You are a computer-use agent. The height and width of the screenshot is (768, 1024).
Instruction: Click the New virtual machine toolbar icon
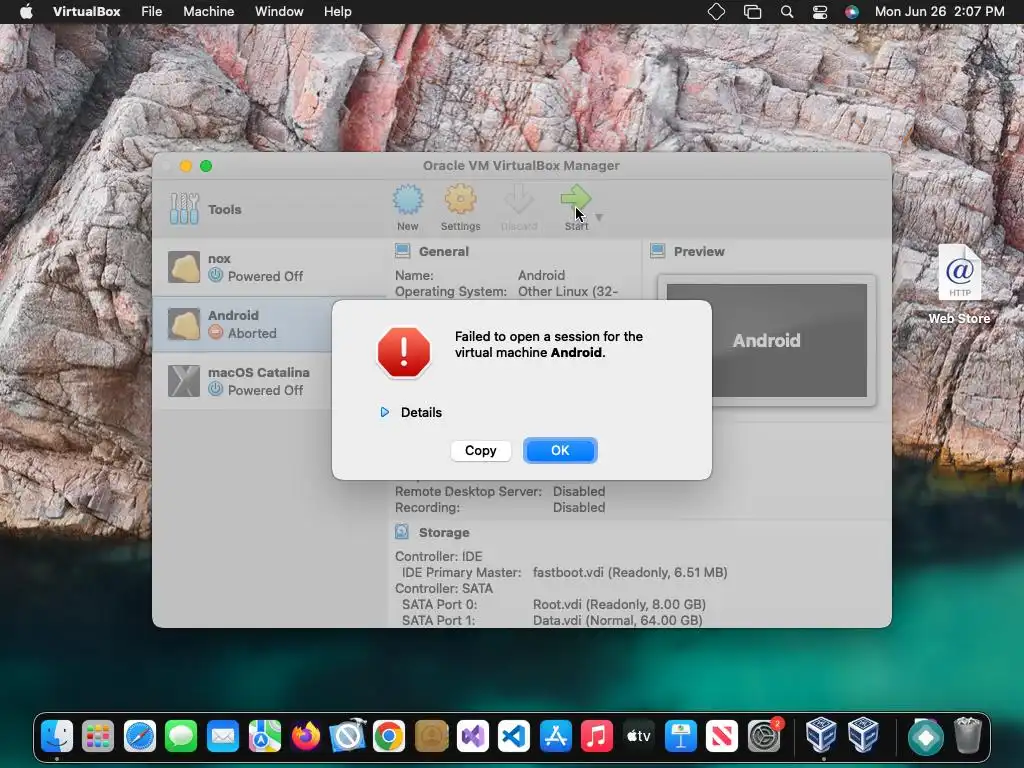[x=408, y=200]
